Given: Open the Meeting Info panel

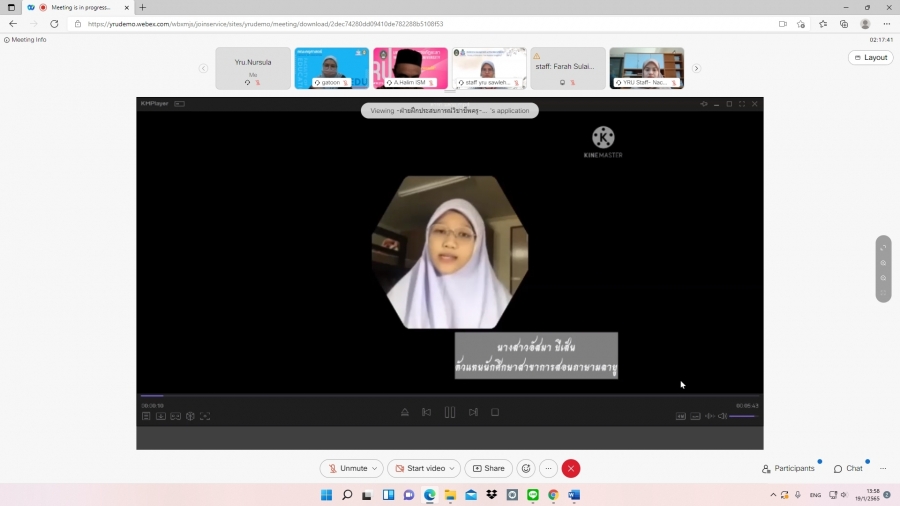Looking at the screenshot, I should (25, 40).
